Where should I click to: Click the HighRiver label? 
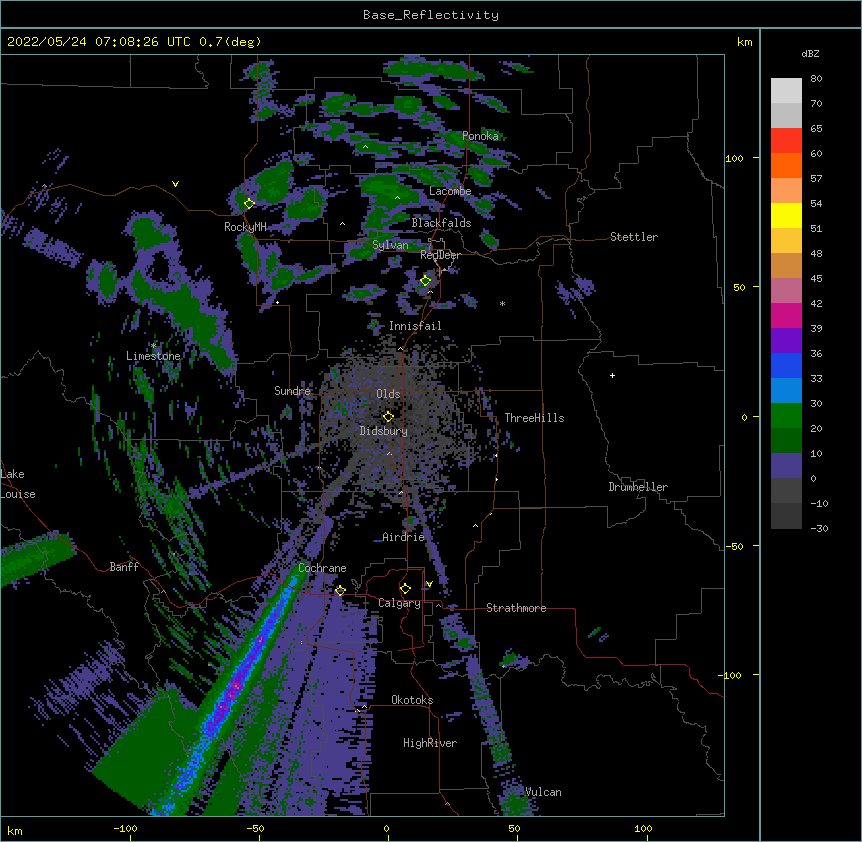click(430, 743)
